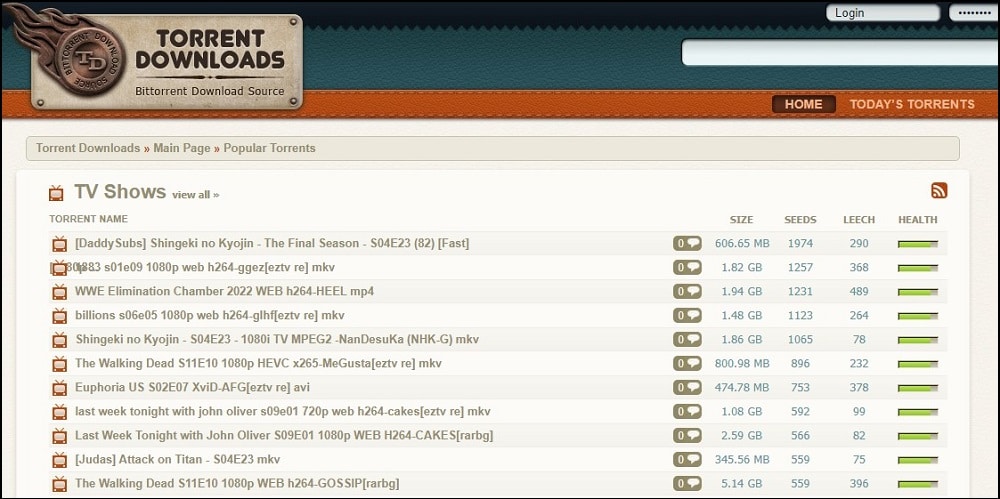The image size is (1000, 499).
Task: Focus the Login username field
Action: 883,13
